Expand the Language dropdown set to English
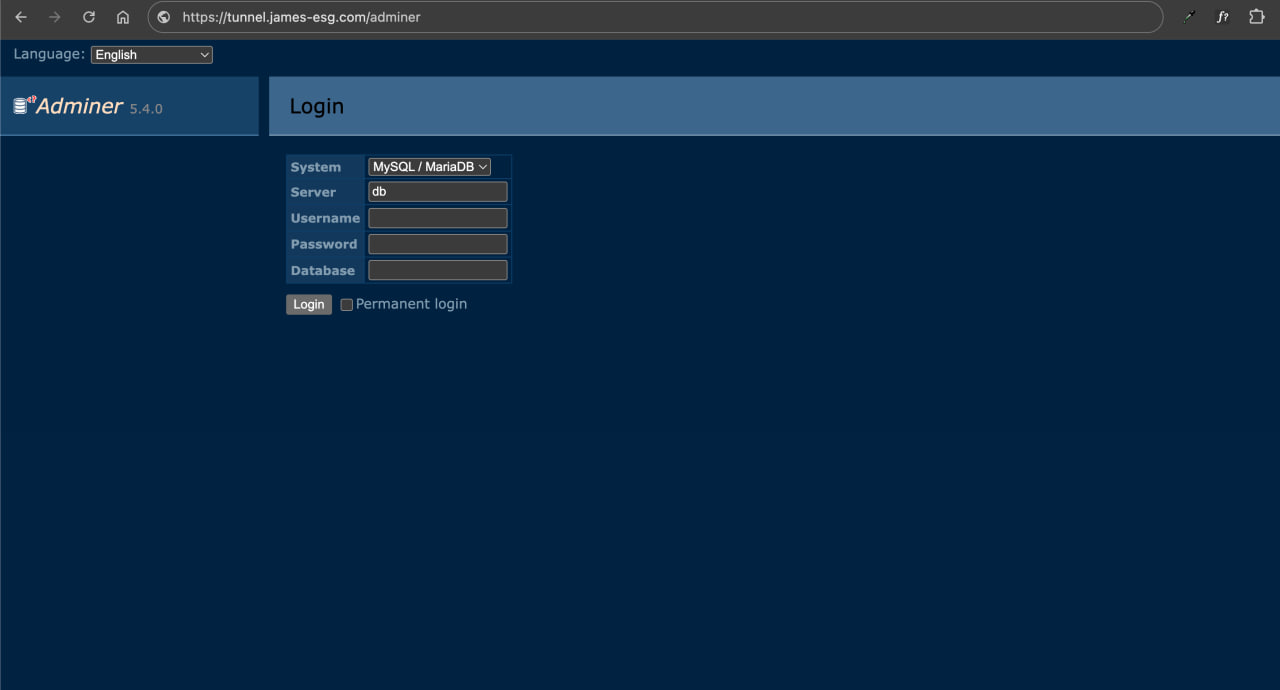The width and height of the screenshot is (1280, 690). point(152,55)
